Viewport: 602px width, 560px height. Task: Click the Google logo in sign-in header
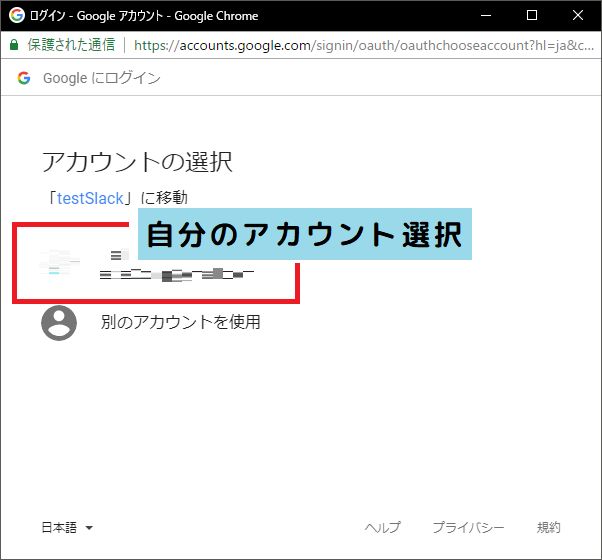(x=24, y=78)
